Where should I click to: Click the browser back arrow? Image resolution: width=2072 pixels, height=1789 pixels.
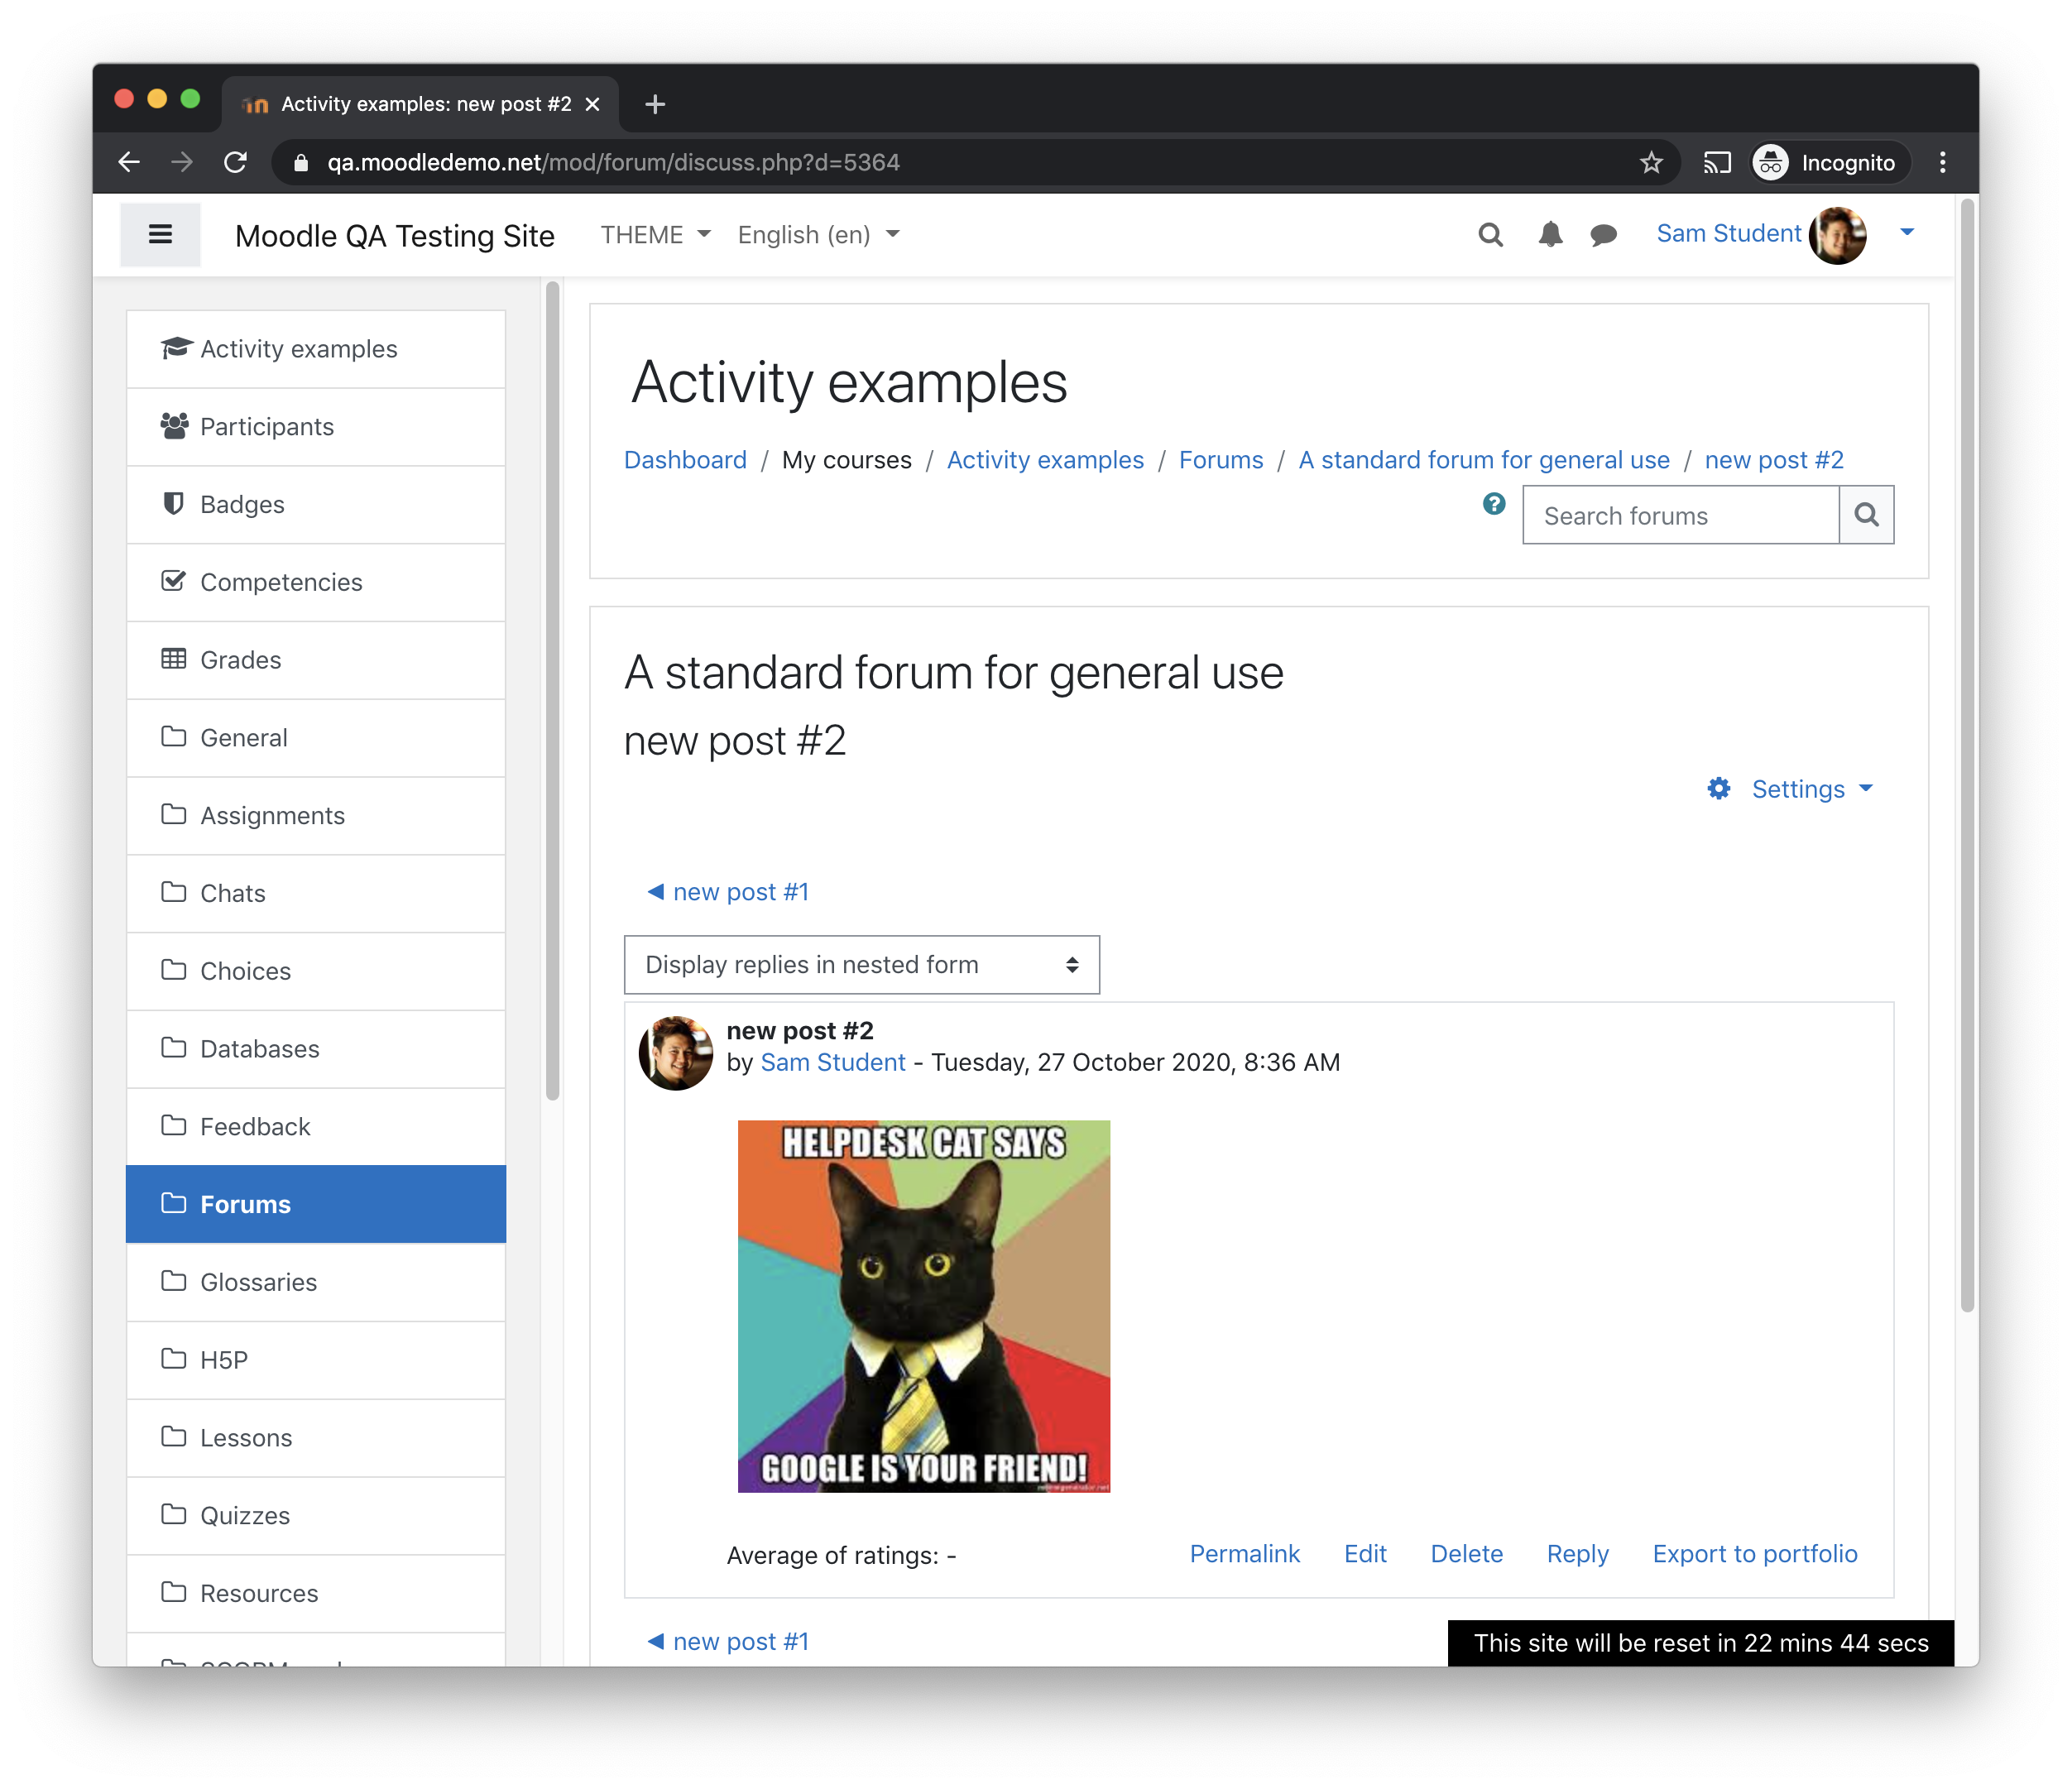tap(129, 162)
